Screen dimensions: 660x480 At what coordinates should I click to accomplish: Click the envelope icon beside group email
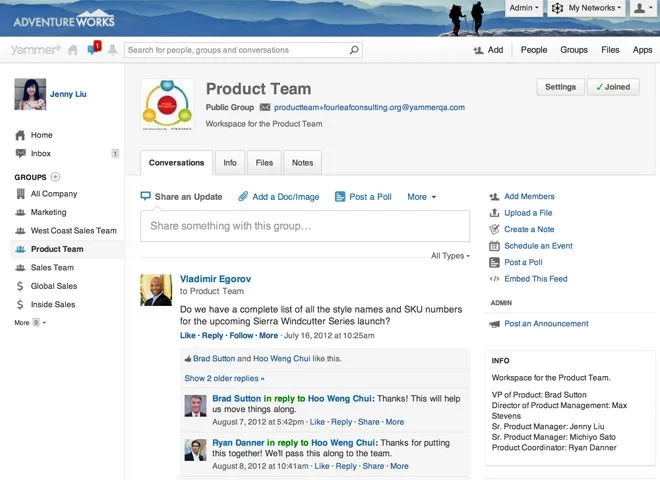click(x=265, y=107)
